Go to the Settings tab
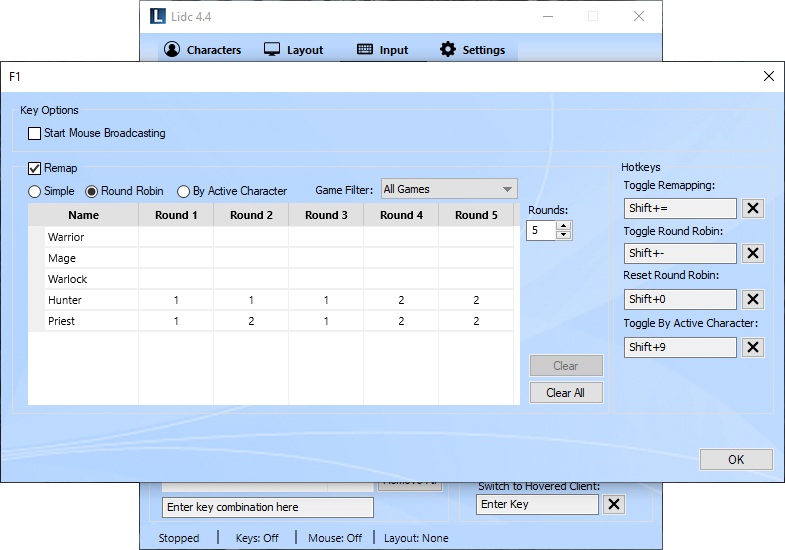 pyautogui.click(x=473, y=50)
